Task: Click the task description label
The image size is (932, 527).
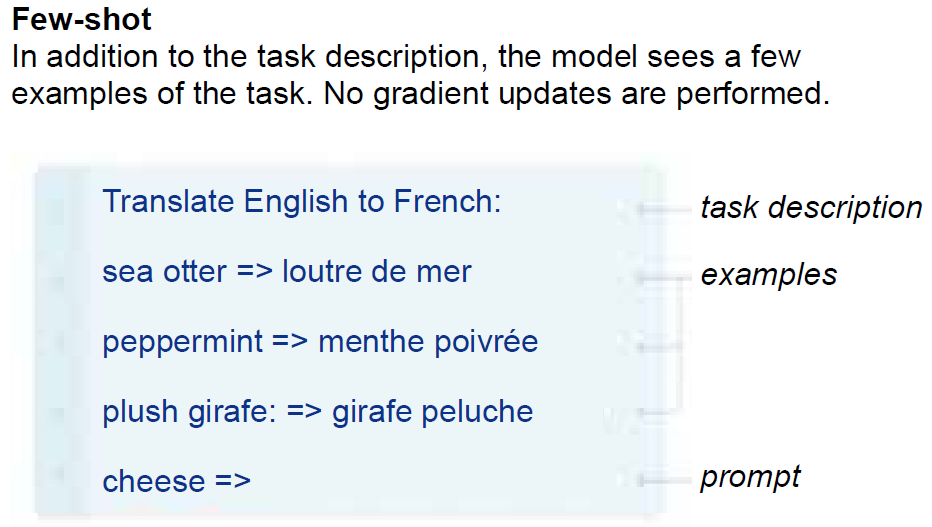Action: pos(811,208)
